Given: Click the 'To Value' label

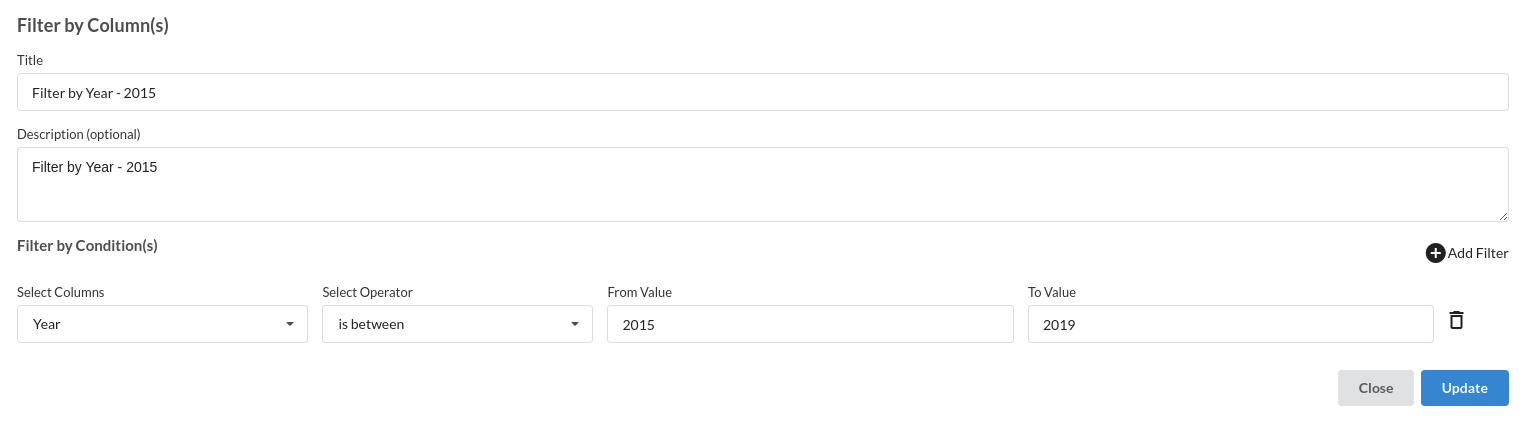Looking at the screenshot, I should [x=1051, y=292].
